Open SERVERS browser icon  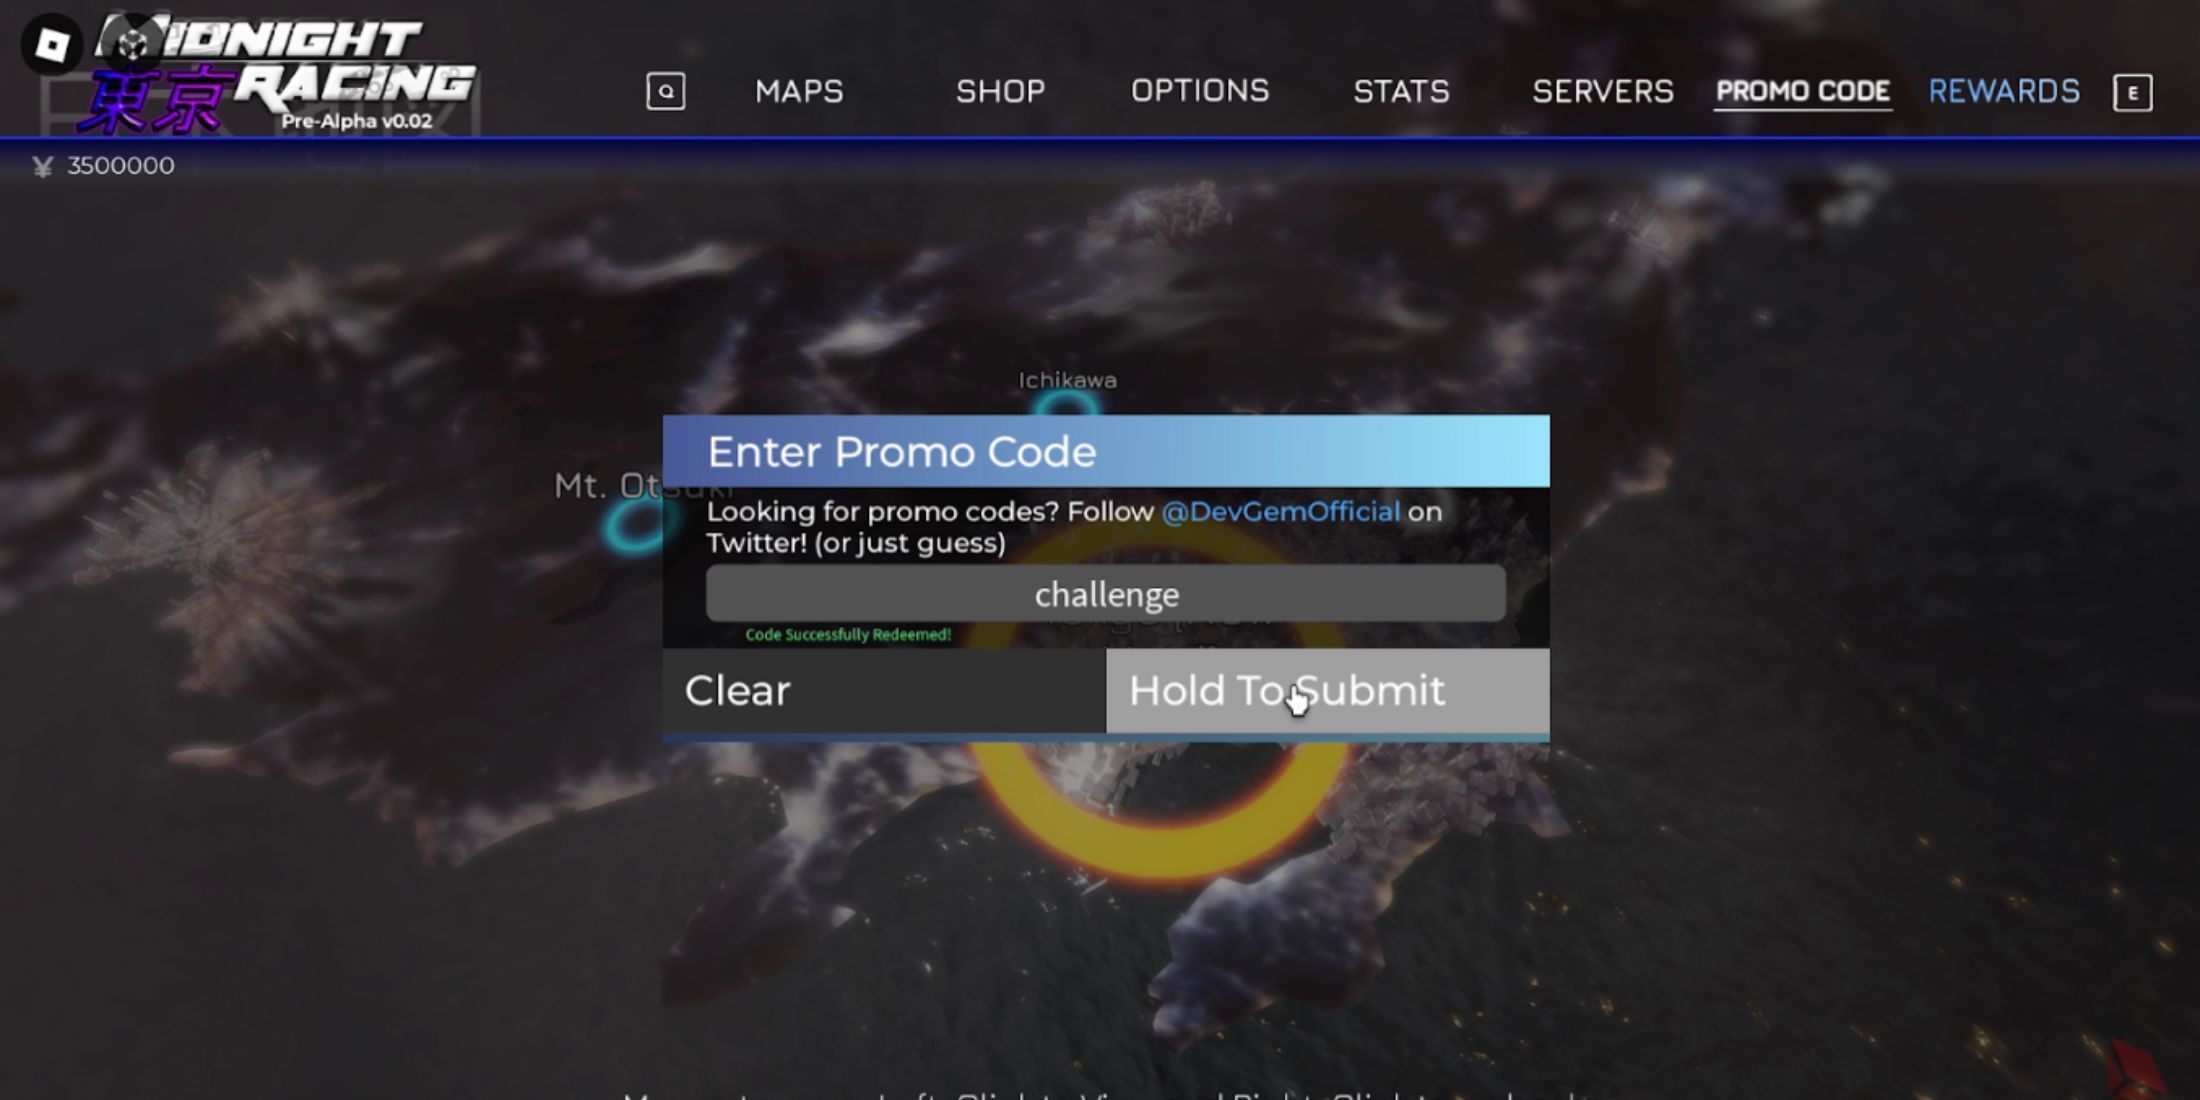pyautogui.click(x=1601, y=91)
